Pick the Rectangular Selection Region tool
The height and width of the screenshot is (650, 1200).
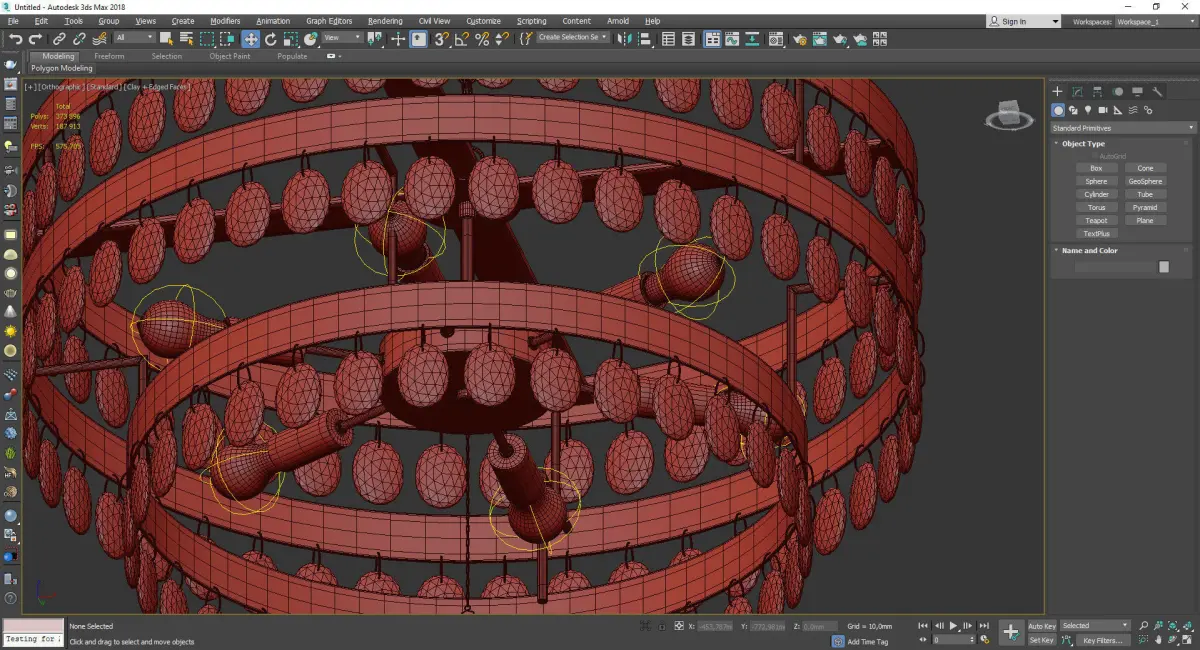207,39
